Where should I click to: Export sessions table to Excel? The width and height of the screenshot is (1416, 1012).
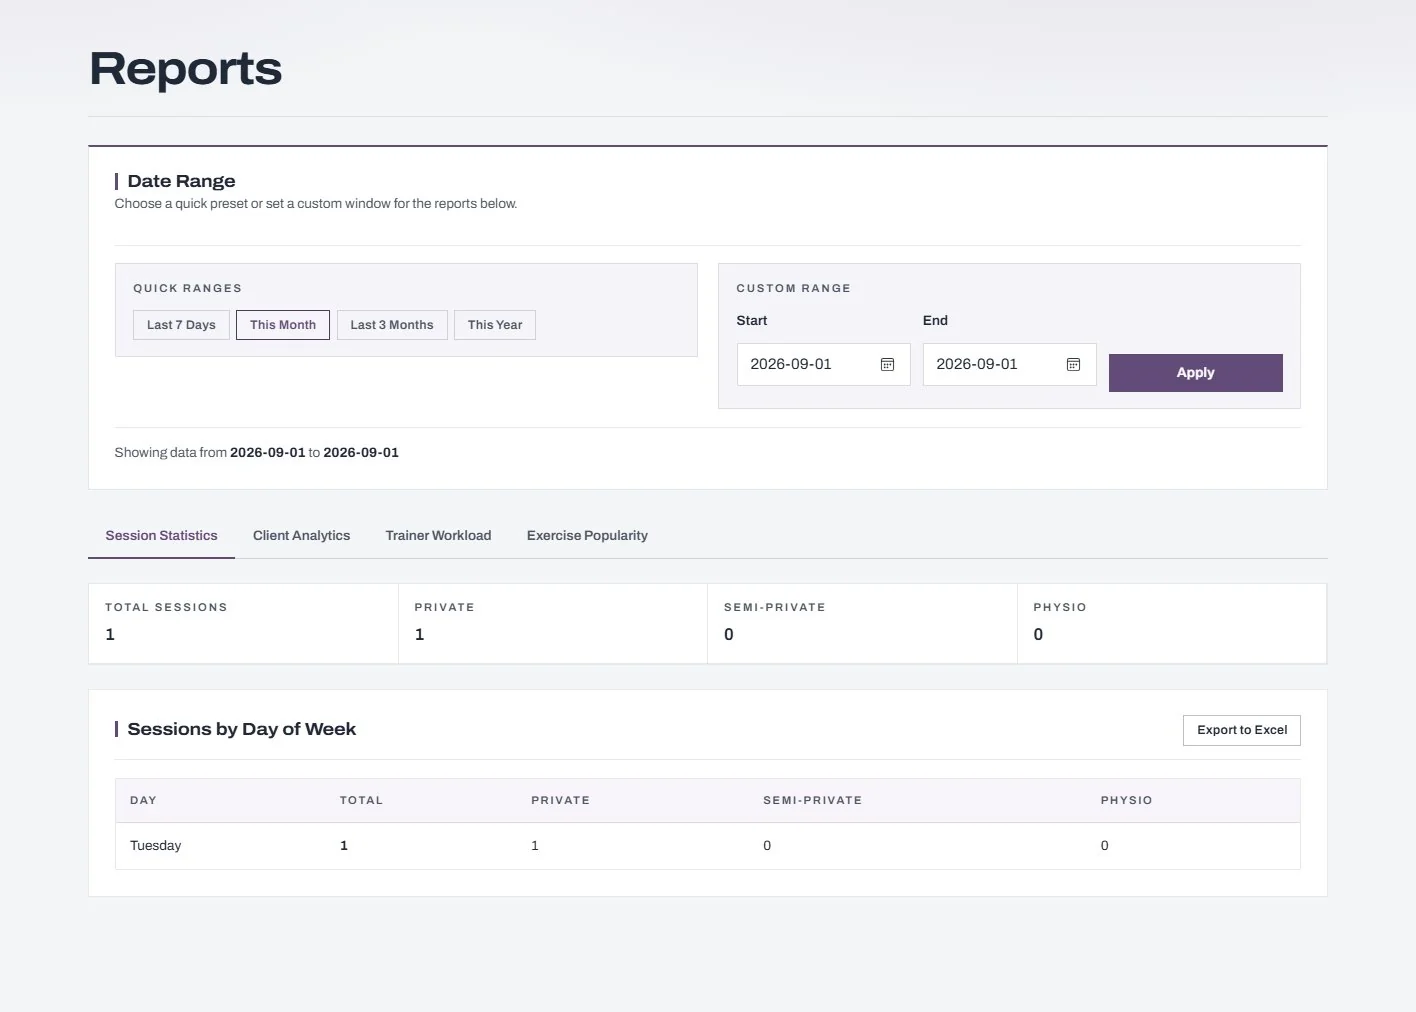tap(1242, 730)
